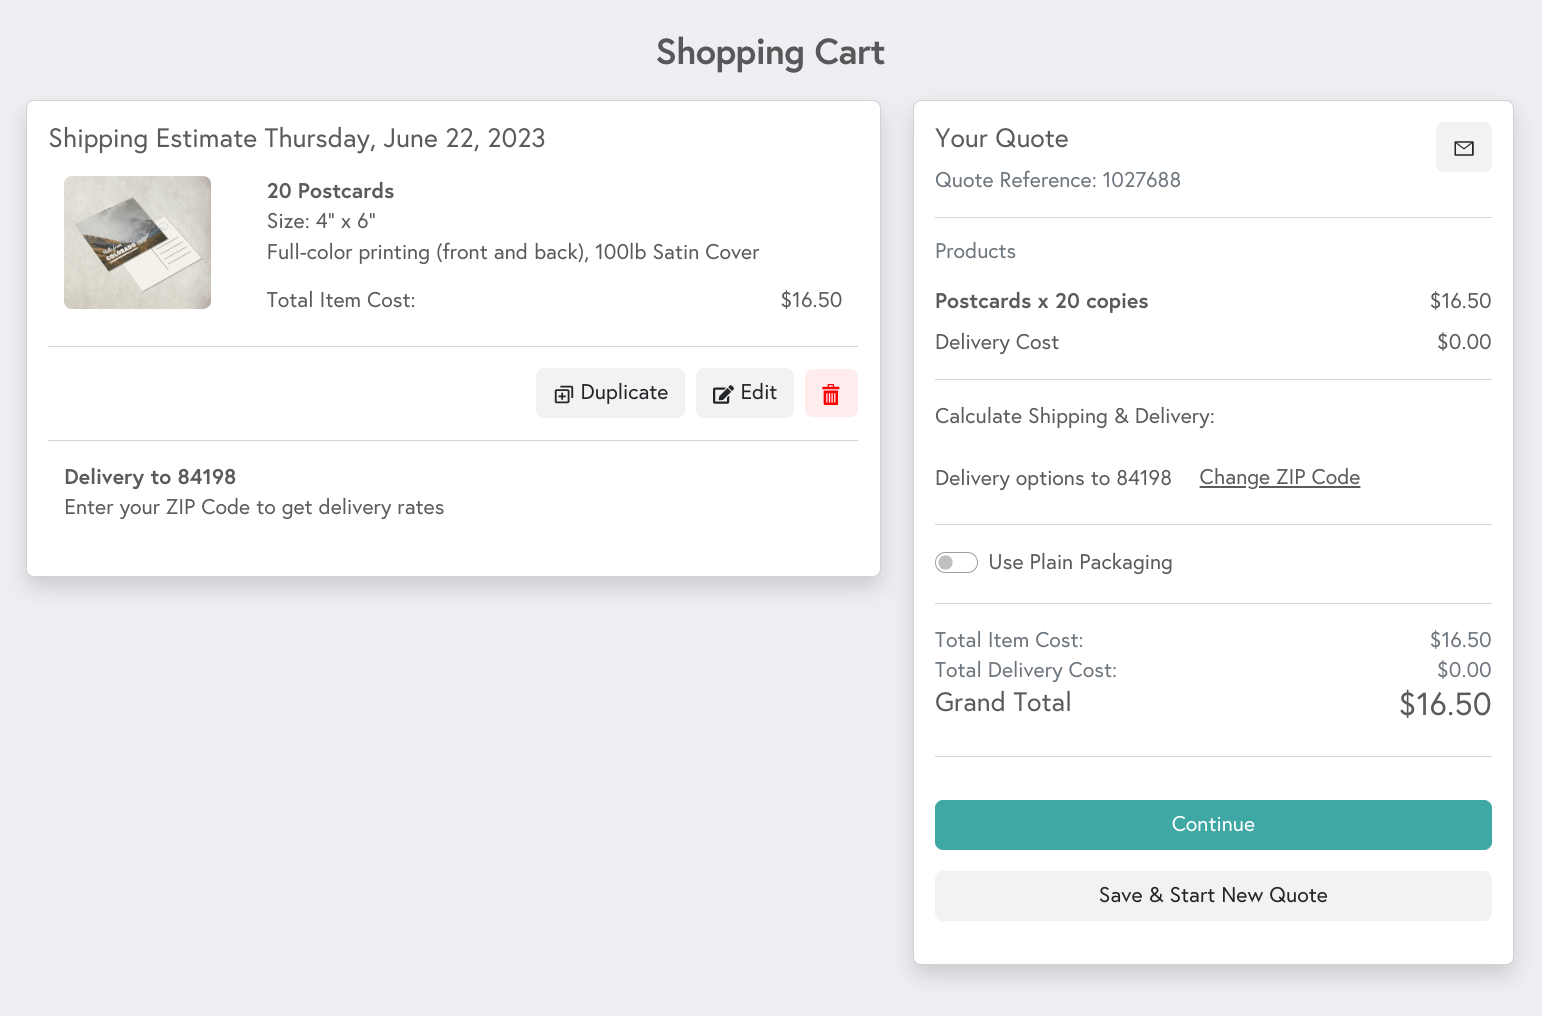1542x1016 pixels.
Task: Click the Delivery Cost row label
Action: pyautogui.click(x=997, y=342)
